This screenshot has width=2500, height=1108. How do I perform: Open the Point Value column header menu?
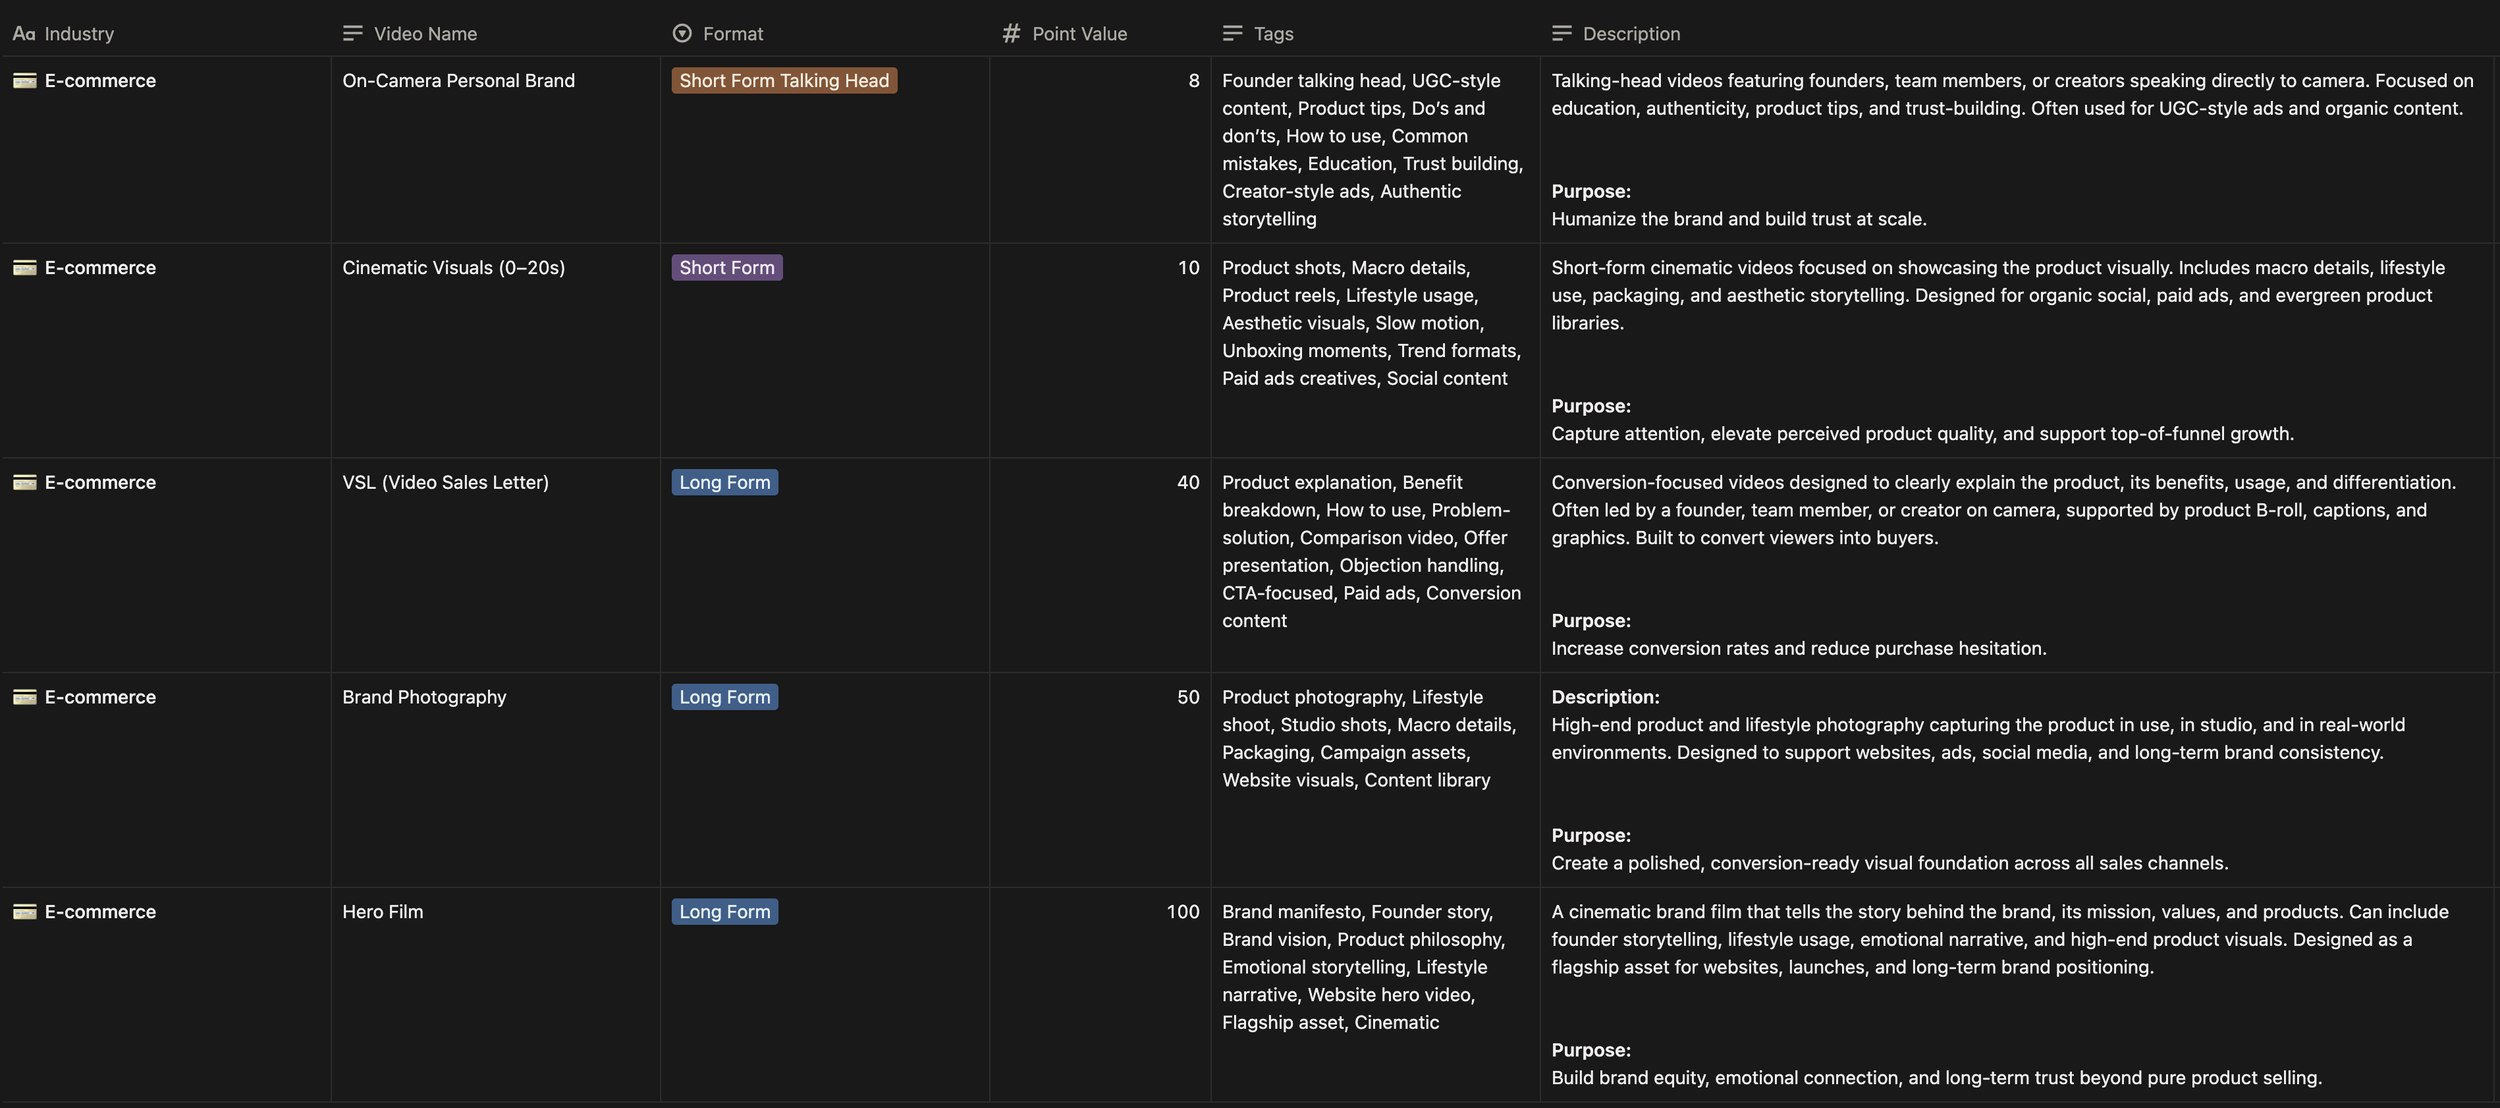point(1079,34)
